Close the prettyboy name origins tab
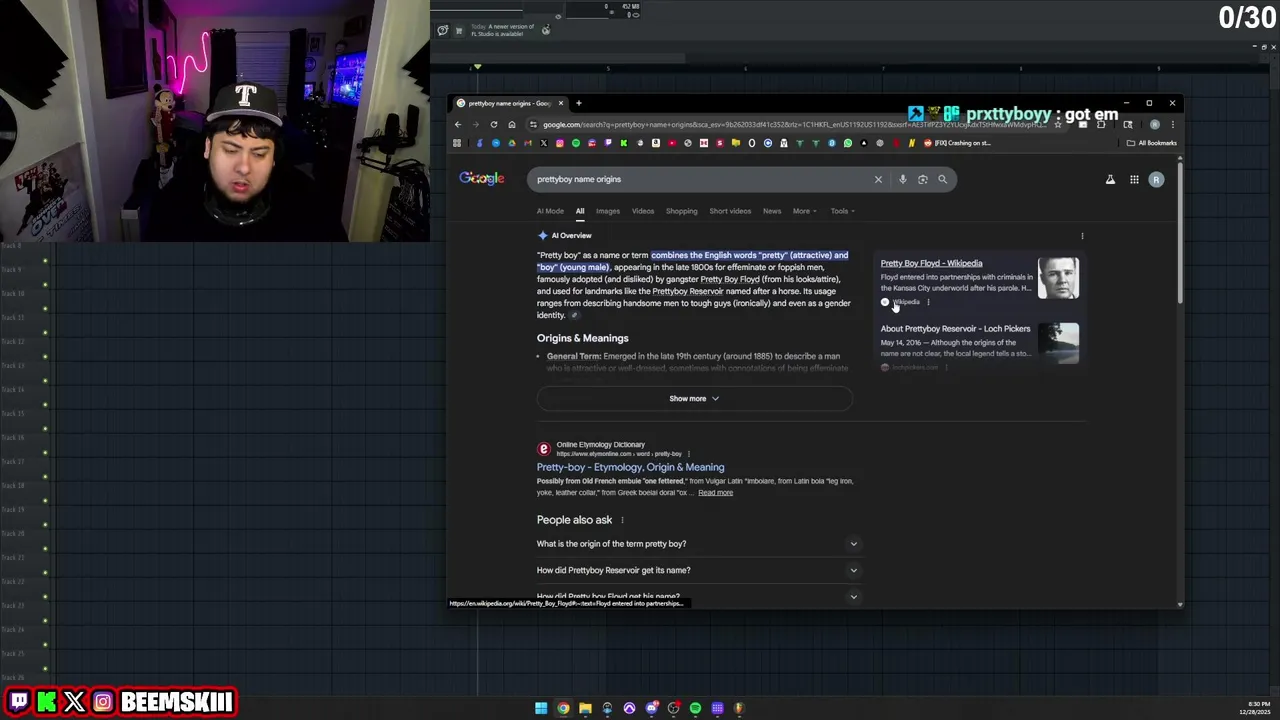 (x=561, y=103)
